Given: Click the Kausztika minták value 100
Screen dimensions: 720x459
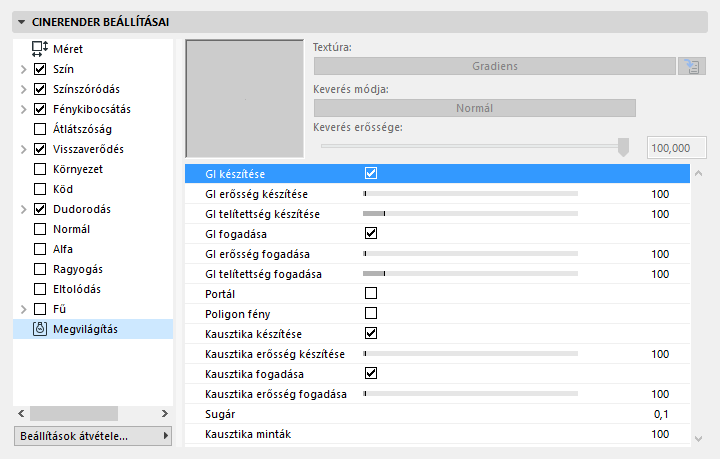Looking at the screenshot, I should click(x=660, y=434).
